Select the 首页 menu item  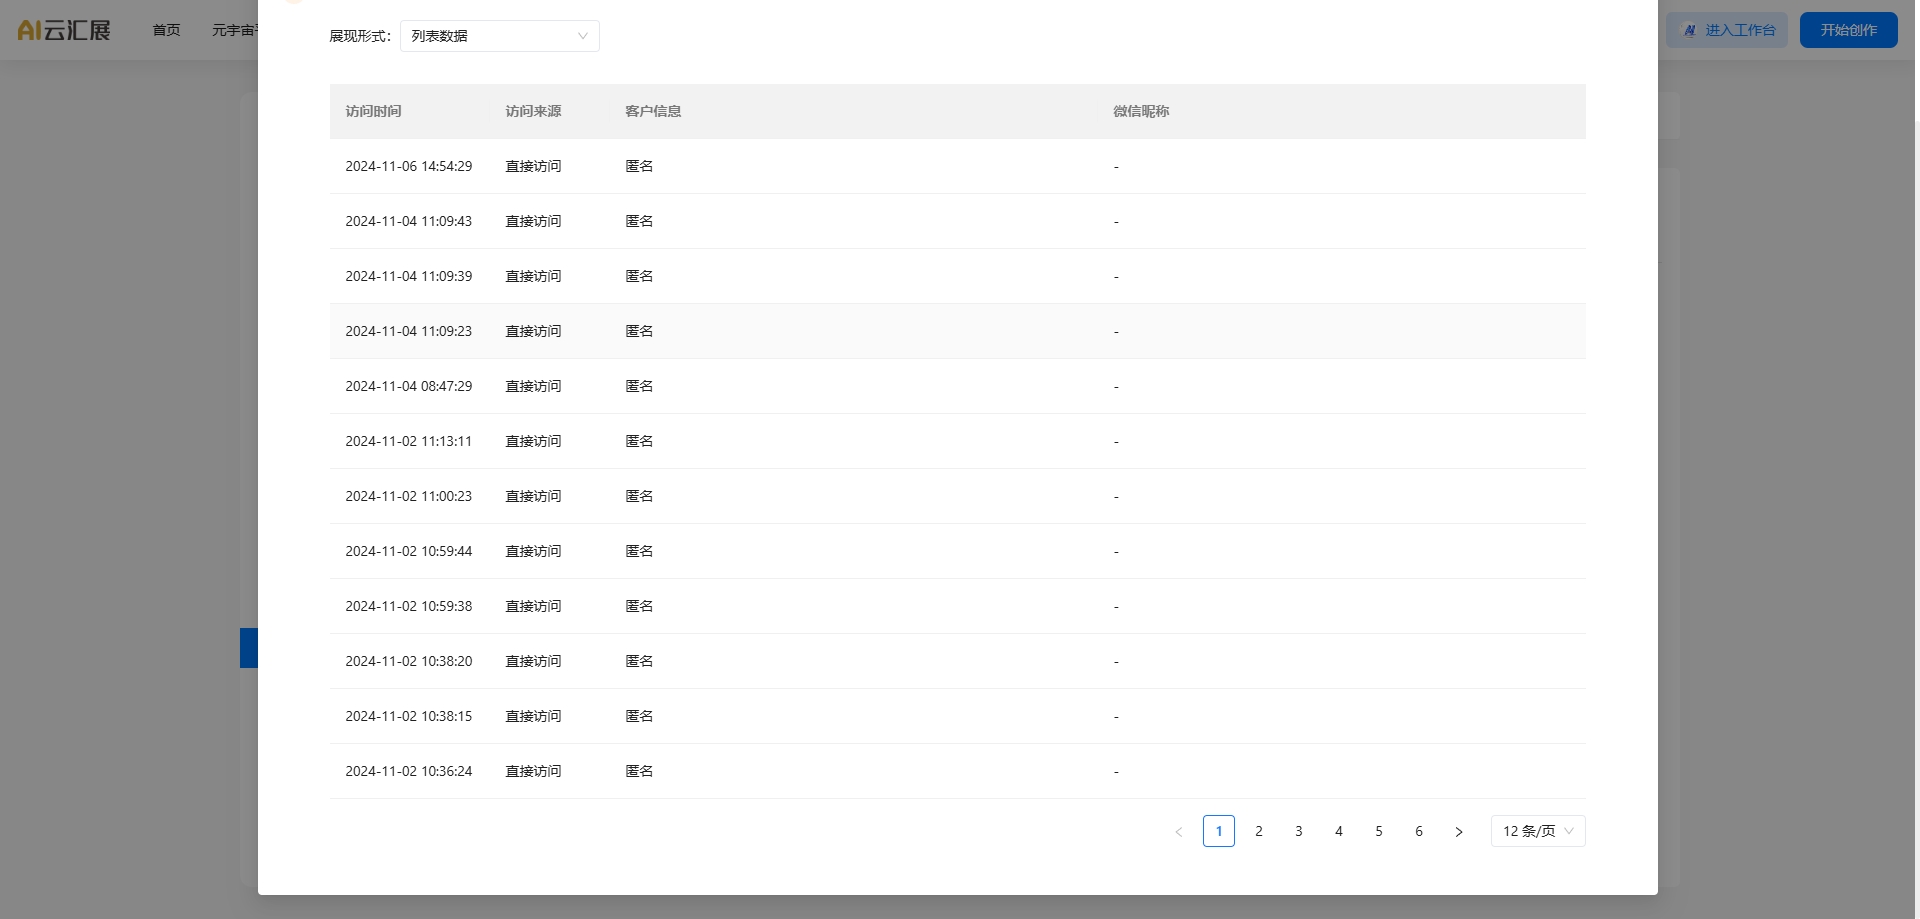click(166, 30)
